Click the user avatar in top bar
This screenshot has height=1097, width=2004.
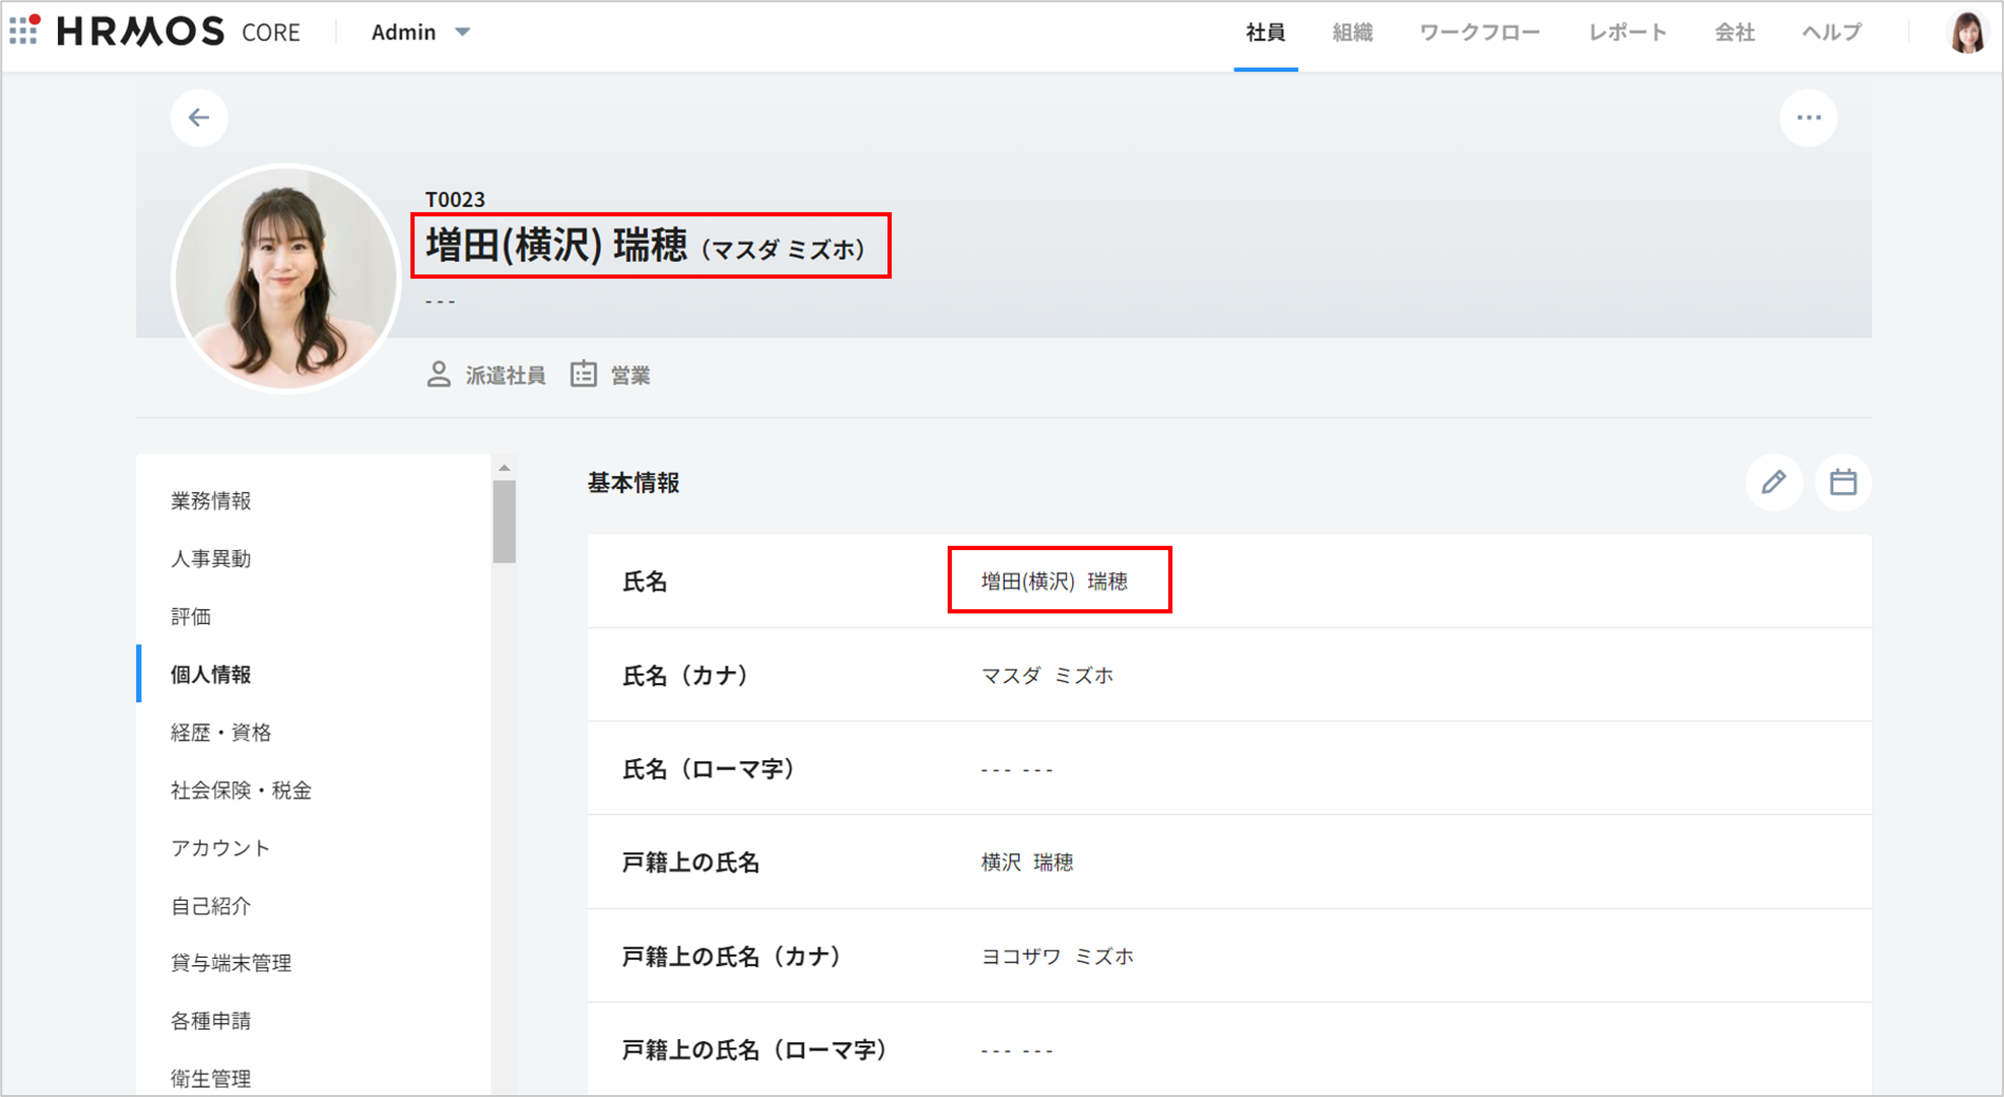pyautogui.click(x=1966, y=32)
